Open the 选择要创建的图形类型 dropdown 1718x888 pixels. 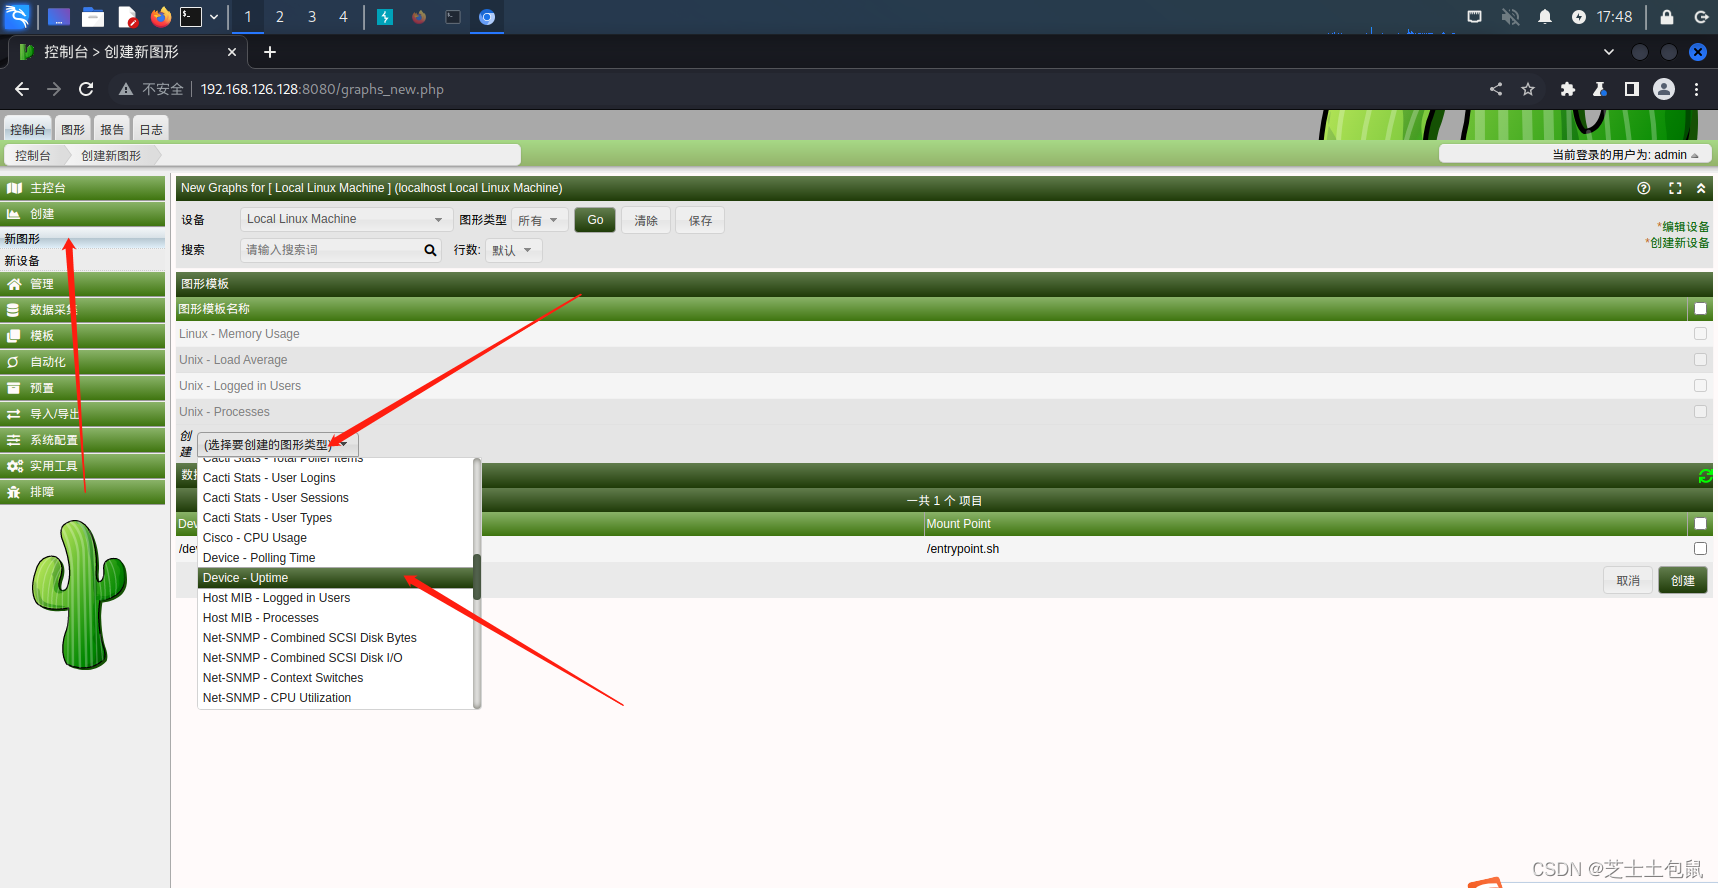[277, 444]
